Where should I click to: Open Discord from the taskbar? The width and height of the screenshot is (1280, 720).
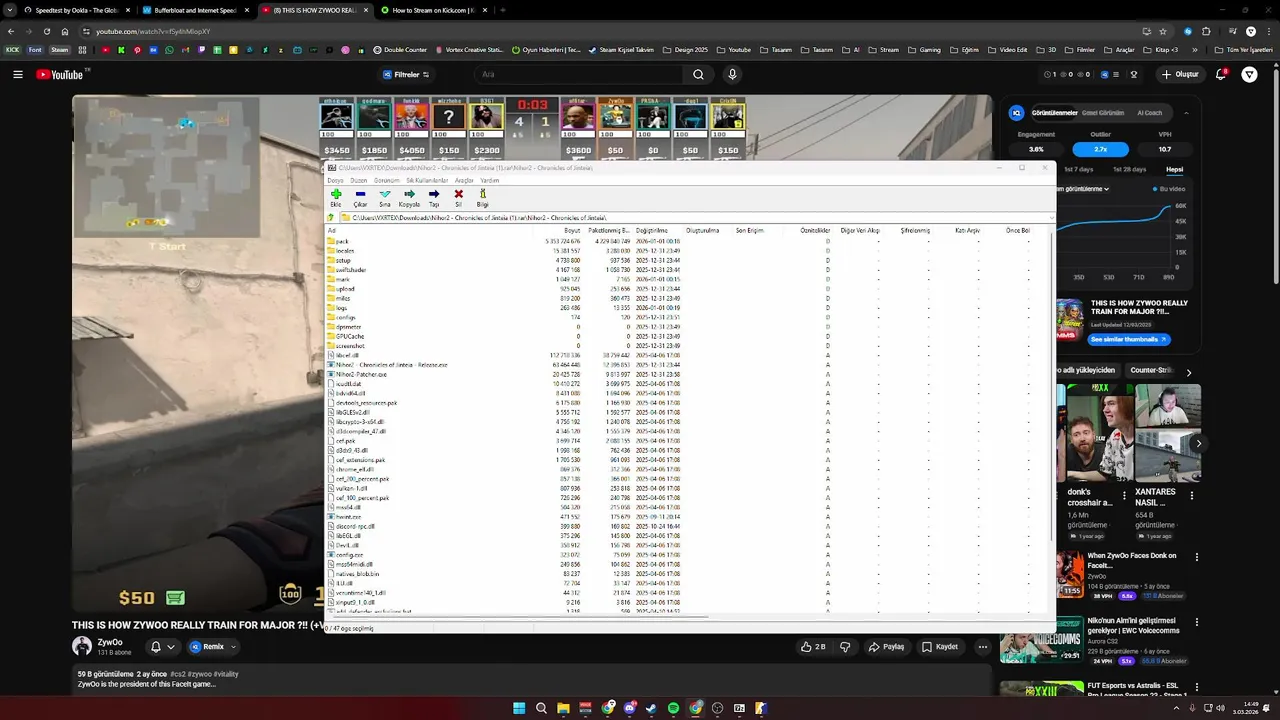pos(629,708)
